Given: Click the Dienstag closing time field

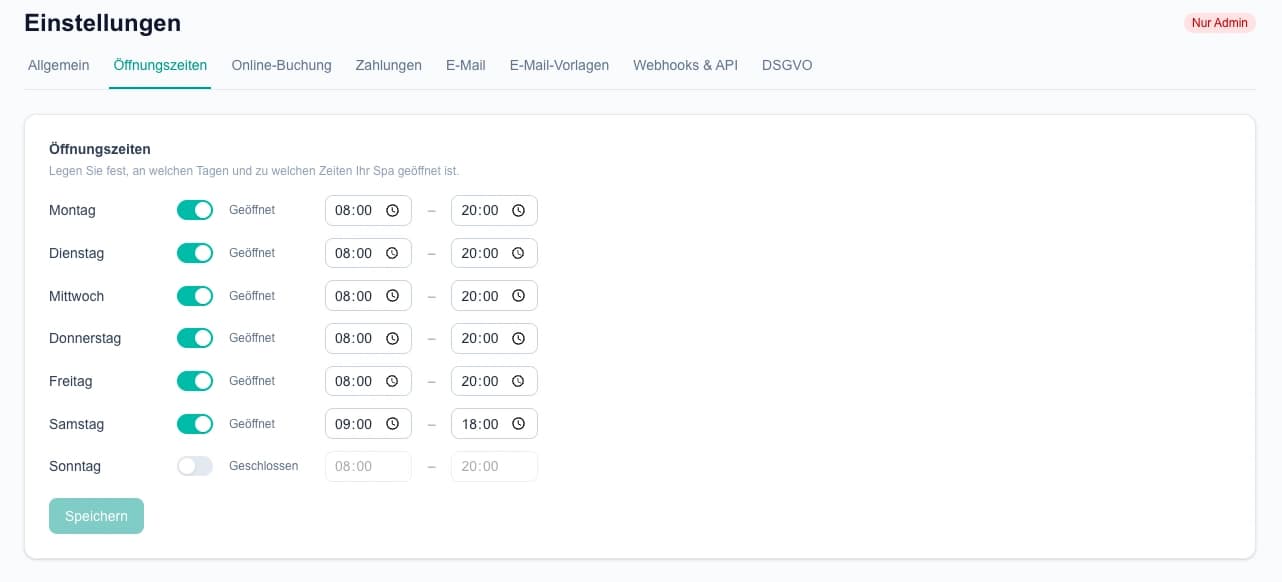Looking at the screenshot, I should pyautogui.click(x=480, y=254).
